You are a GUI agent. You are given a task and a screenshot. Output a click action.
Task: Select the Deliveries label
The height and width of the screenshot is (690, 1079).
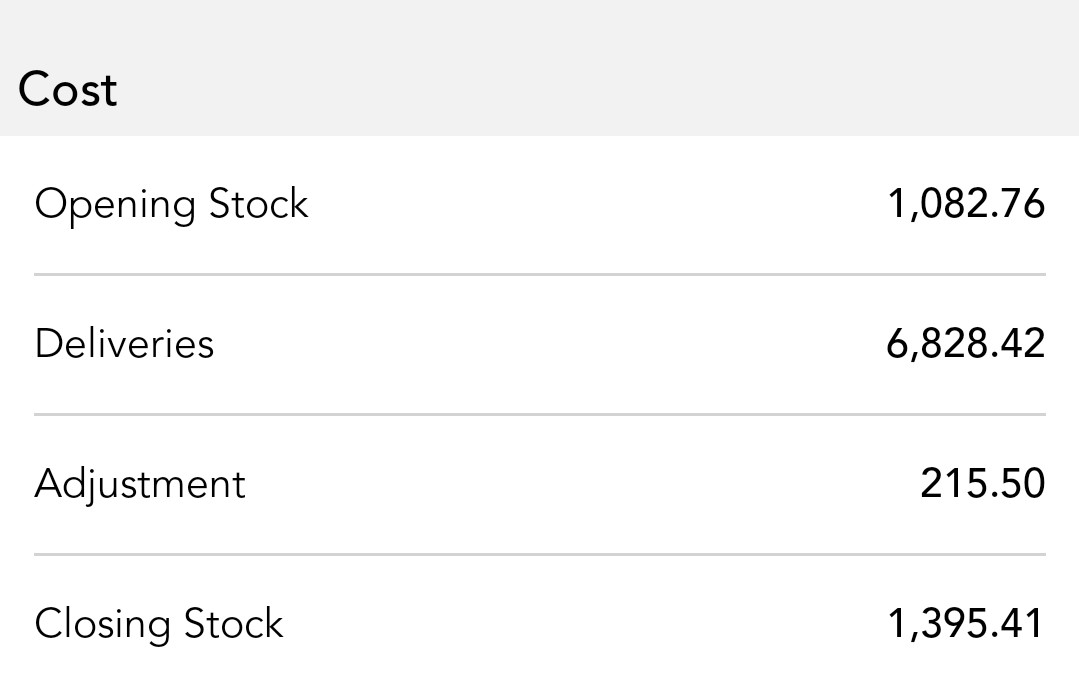[124, 344]
